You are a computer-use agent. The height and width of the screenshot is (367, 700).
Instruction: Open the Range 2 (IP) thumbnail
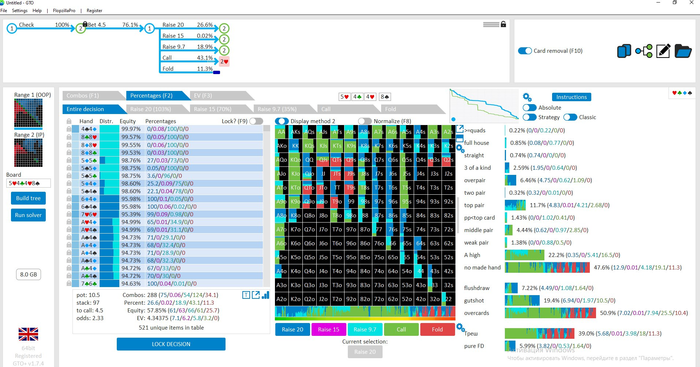click(x=28, y=153)
